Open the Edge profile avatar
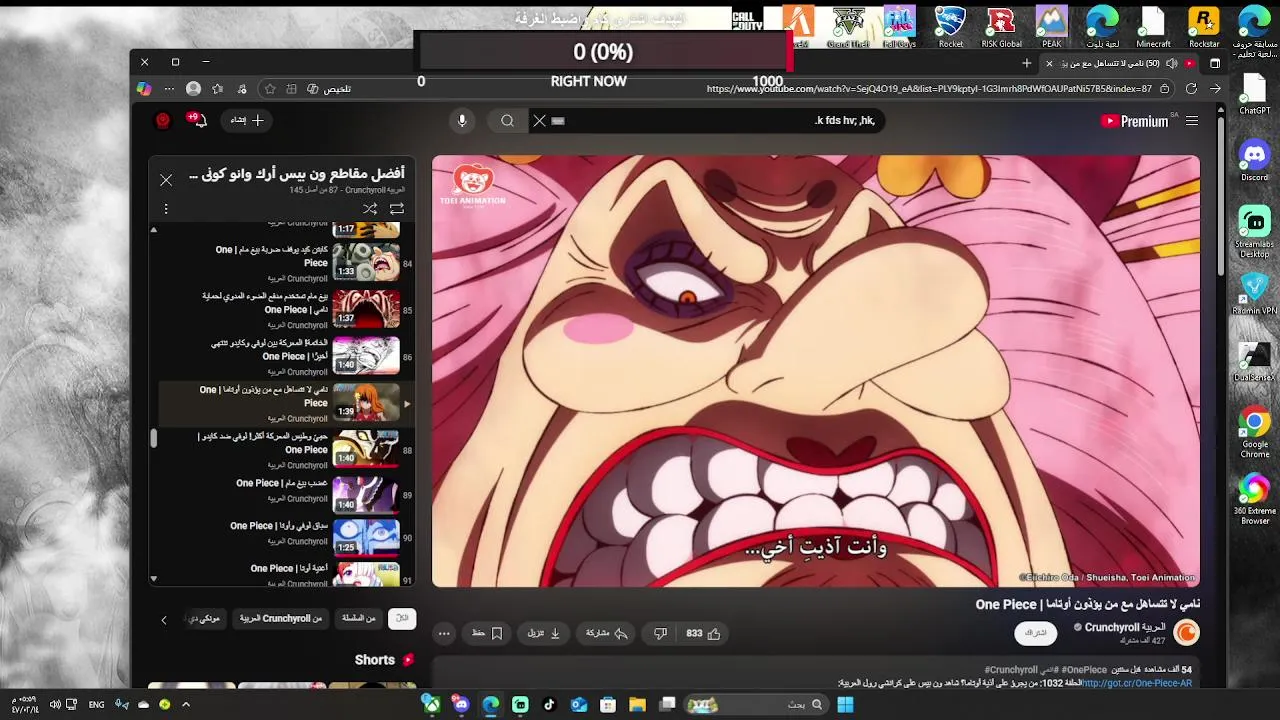The image size is (1280, 720). pos(193,89)
